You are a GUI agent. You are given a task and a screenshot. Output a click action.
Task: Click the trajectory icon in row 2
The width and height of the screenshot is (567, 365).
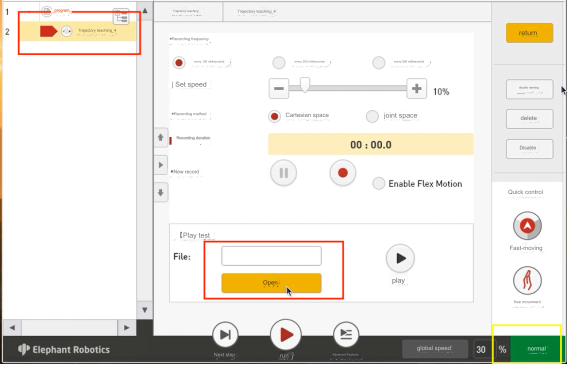pyautogui.click(x=67, y=31)
